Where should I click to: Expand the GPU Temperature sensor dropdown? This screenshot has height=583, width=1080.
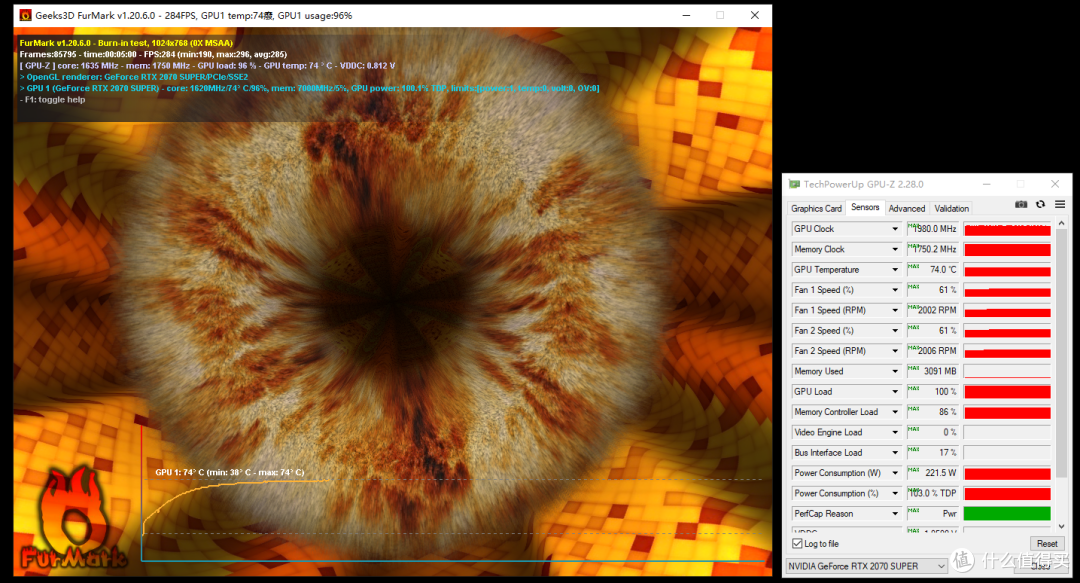[x=895, y=269]
